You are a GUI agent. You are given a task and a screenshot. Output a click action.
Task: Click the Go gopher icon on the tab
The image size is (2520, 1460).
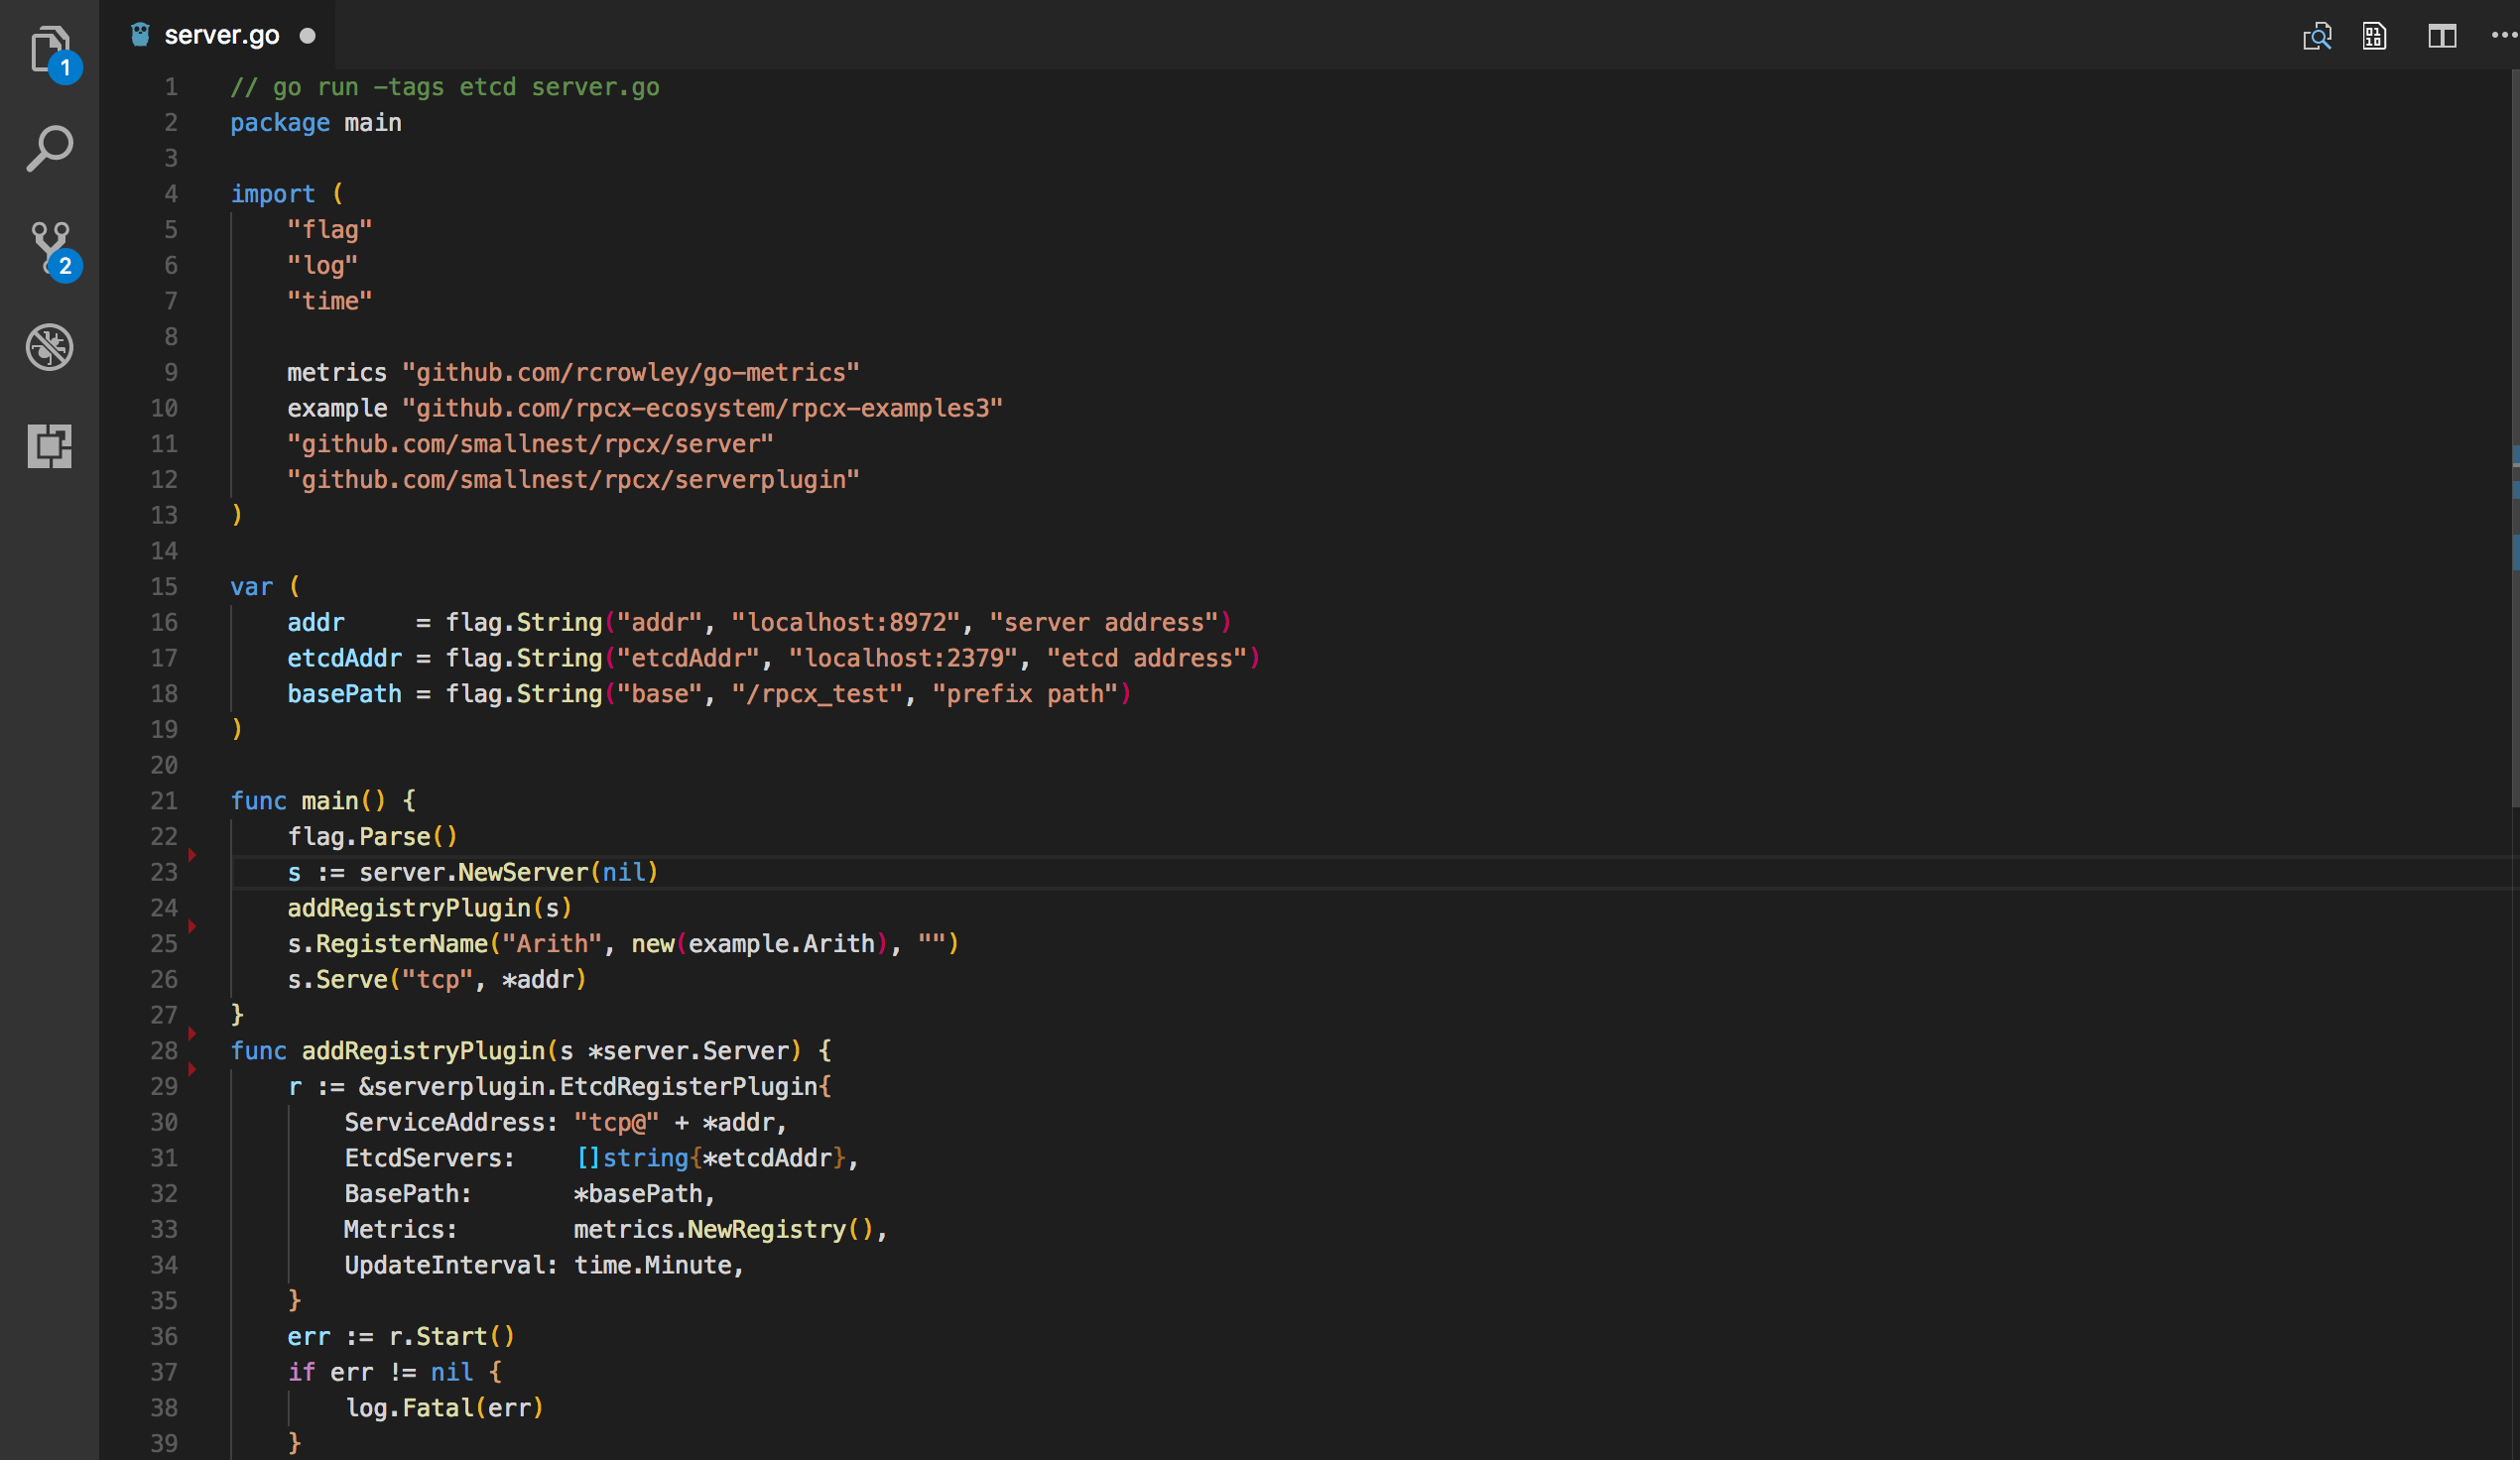(140, 35)
